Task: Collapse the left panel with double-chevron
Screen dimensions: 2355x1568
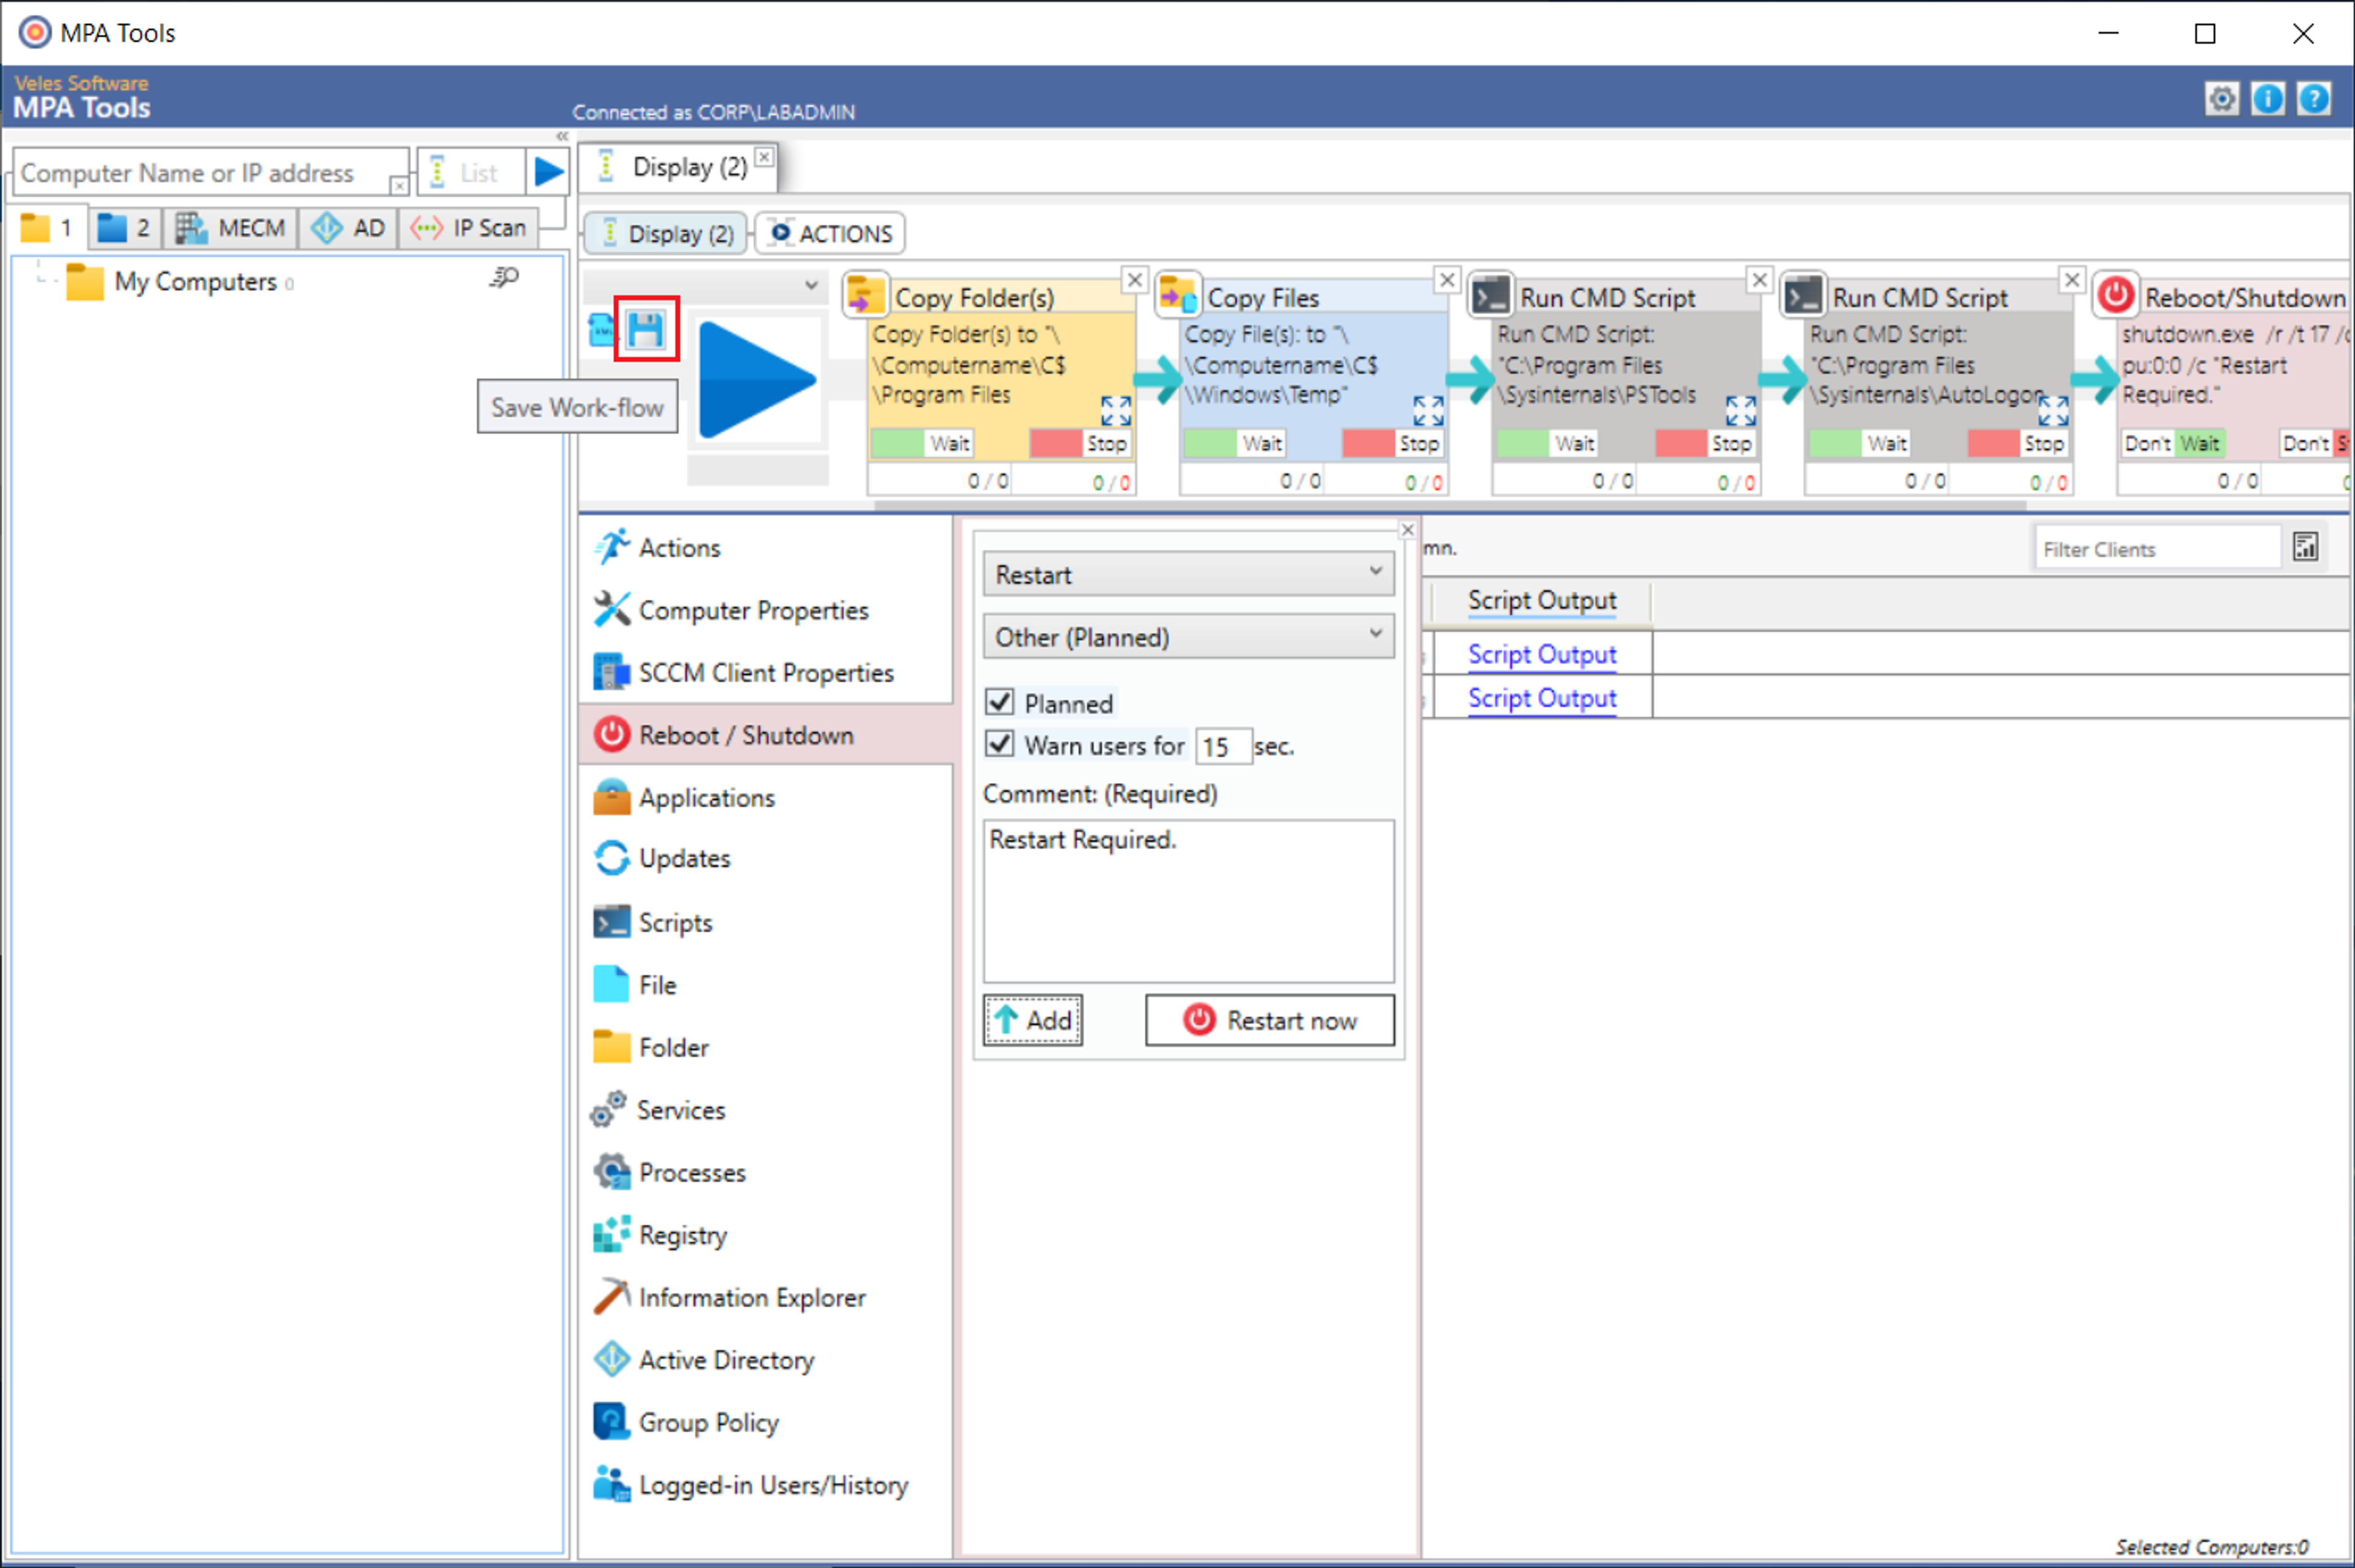Action: click(562, 136)
